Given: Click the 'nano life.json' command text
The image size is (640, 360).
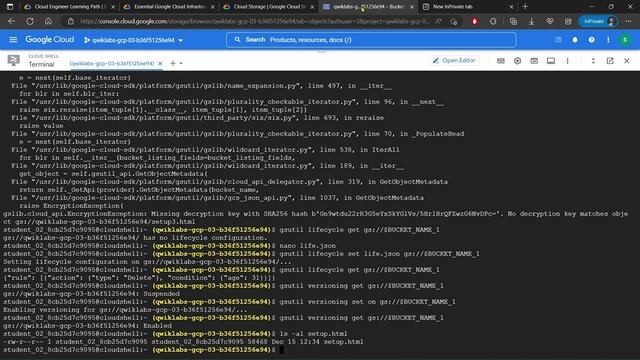Looking at the screenshot, I should tap(308, 246).
